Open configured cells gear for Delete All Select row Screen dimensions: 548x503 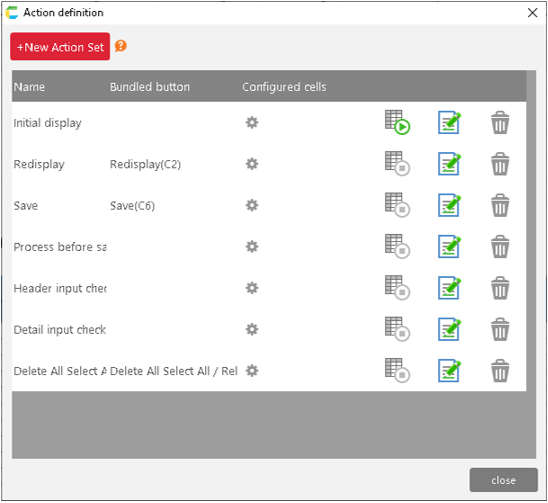[252, 371]
